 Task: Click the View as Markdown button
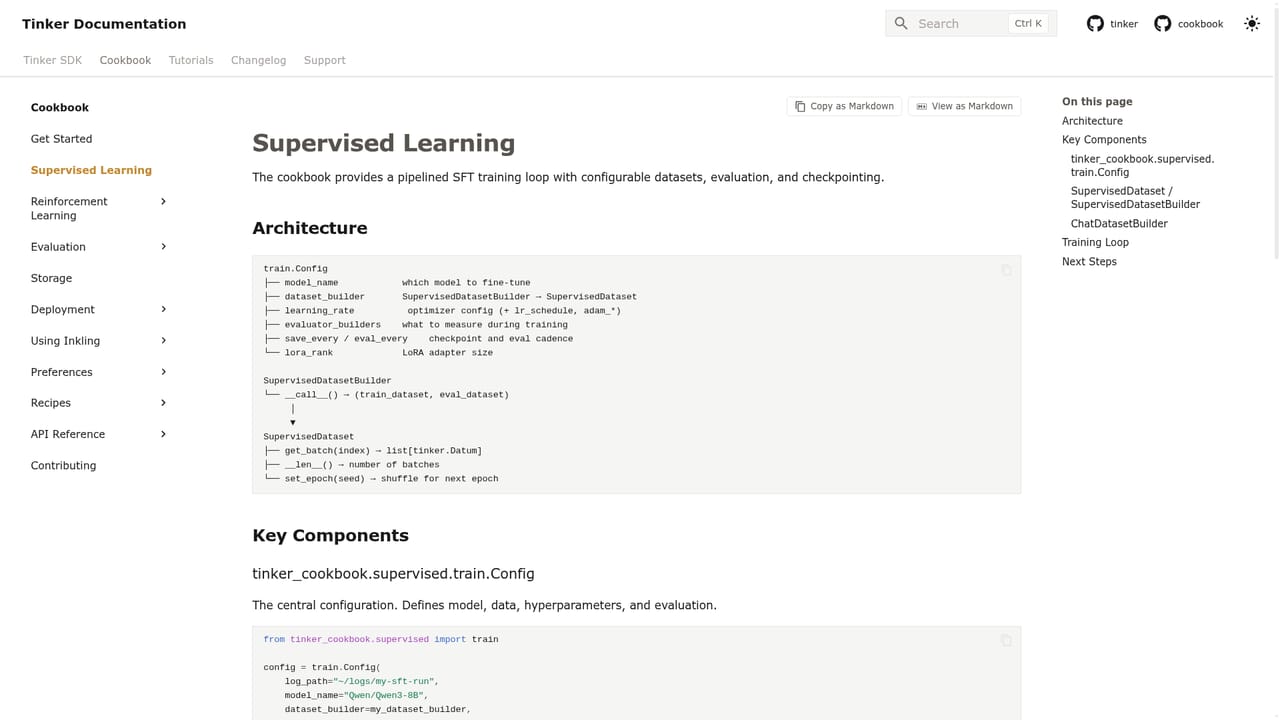[964, 106]
